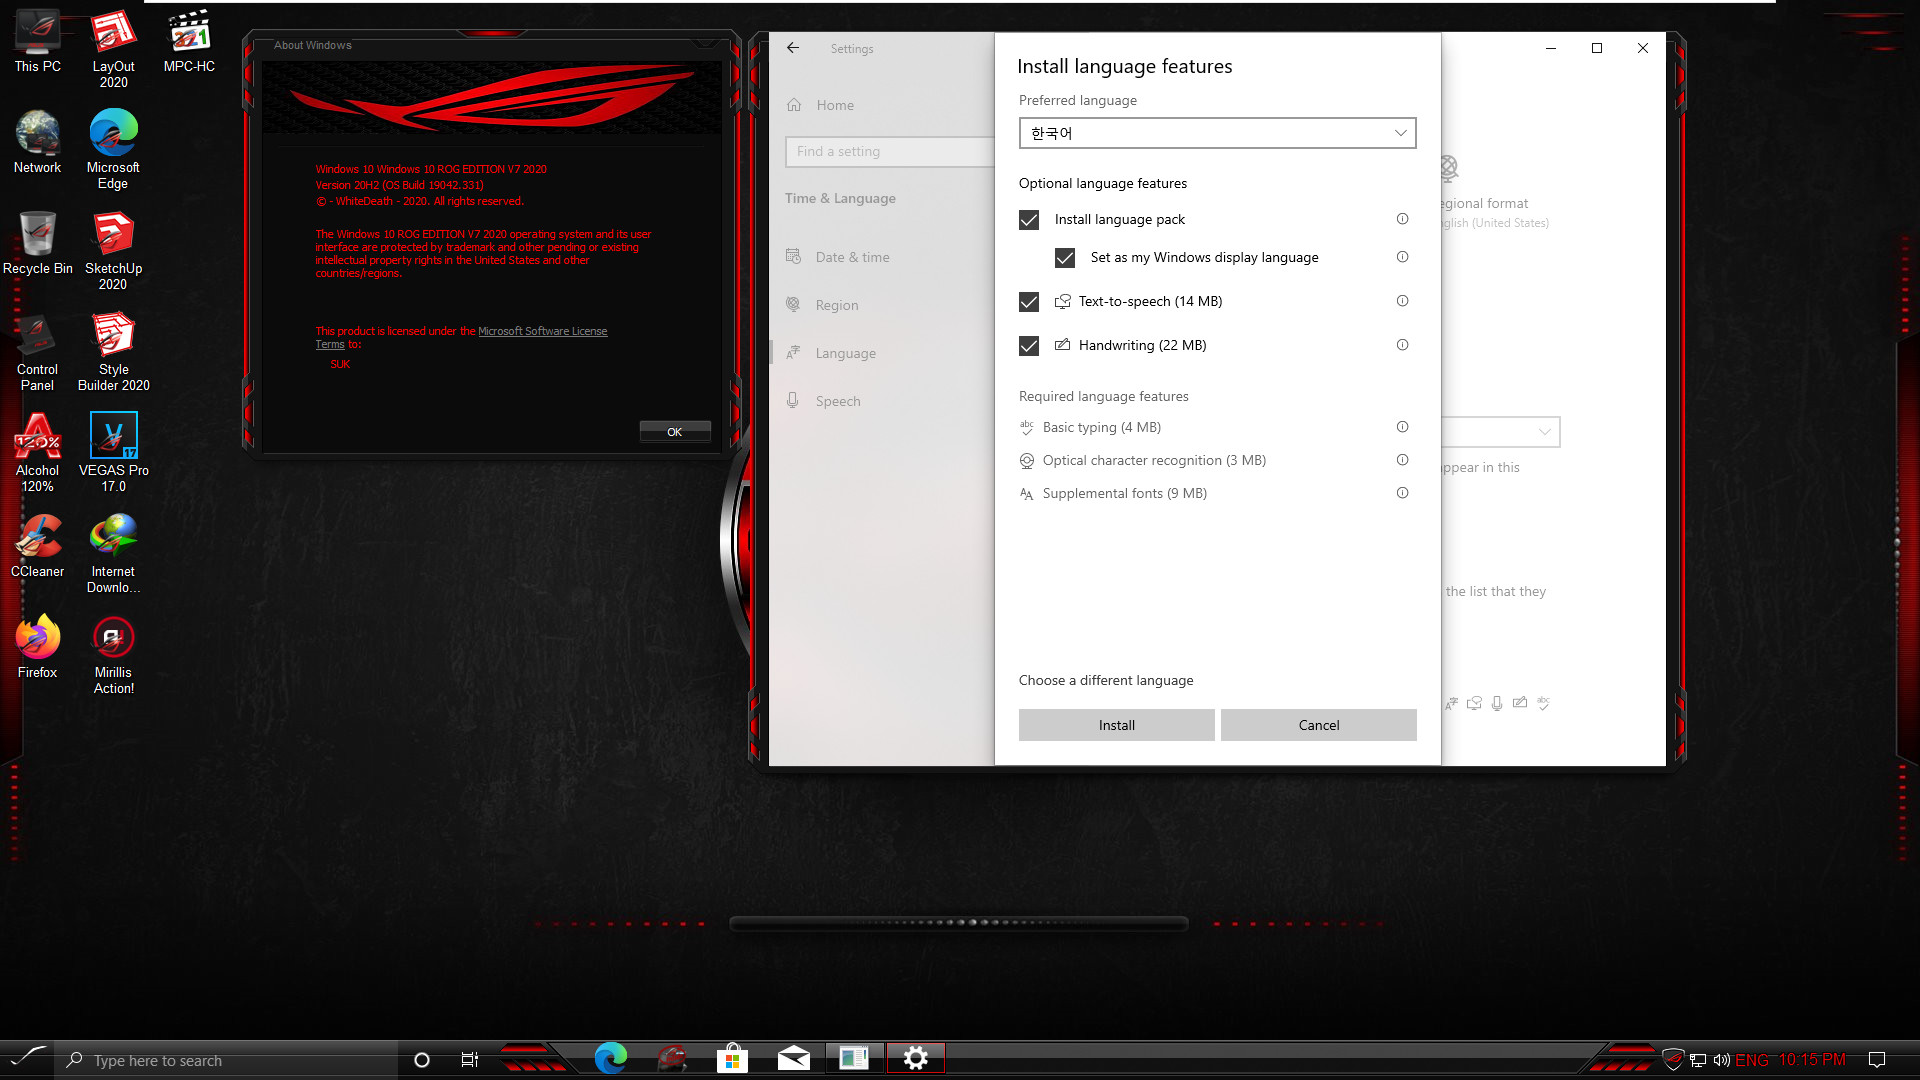The height and width of the screenshot is (1080, 1920).
Task: Open Network desktop icon
Action: (37, 142)
